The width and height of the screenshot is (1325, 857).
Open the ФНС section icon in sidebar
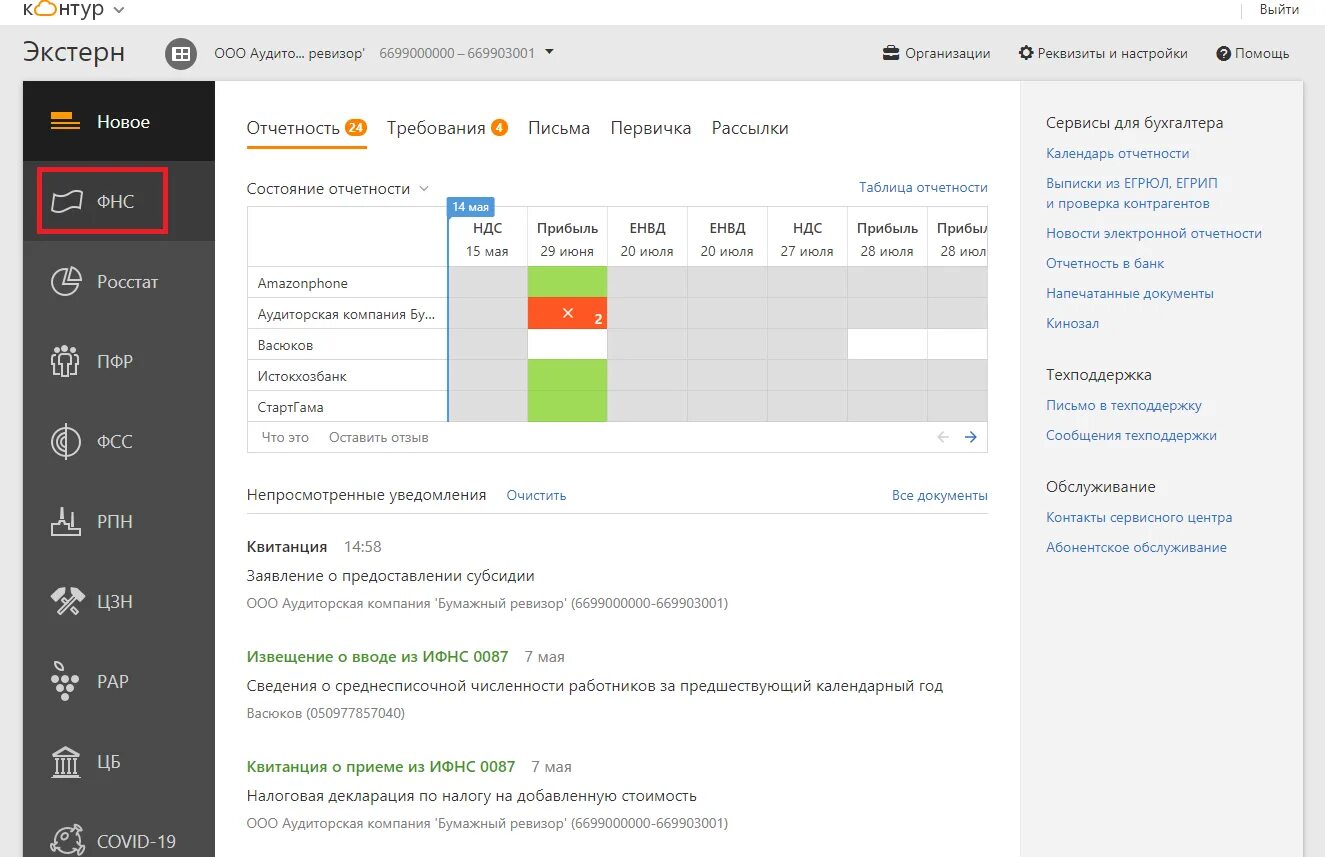click(66, 201)
